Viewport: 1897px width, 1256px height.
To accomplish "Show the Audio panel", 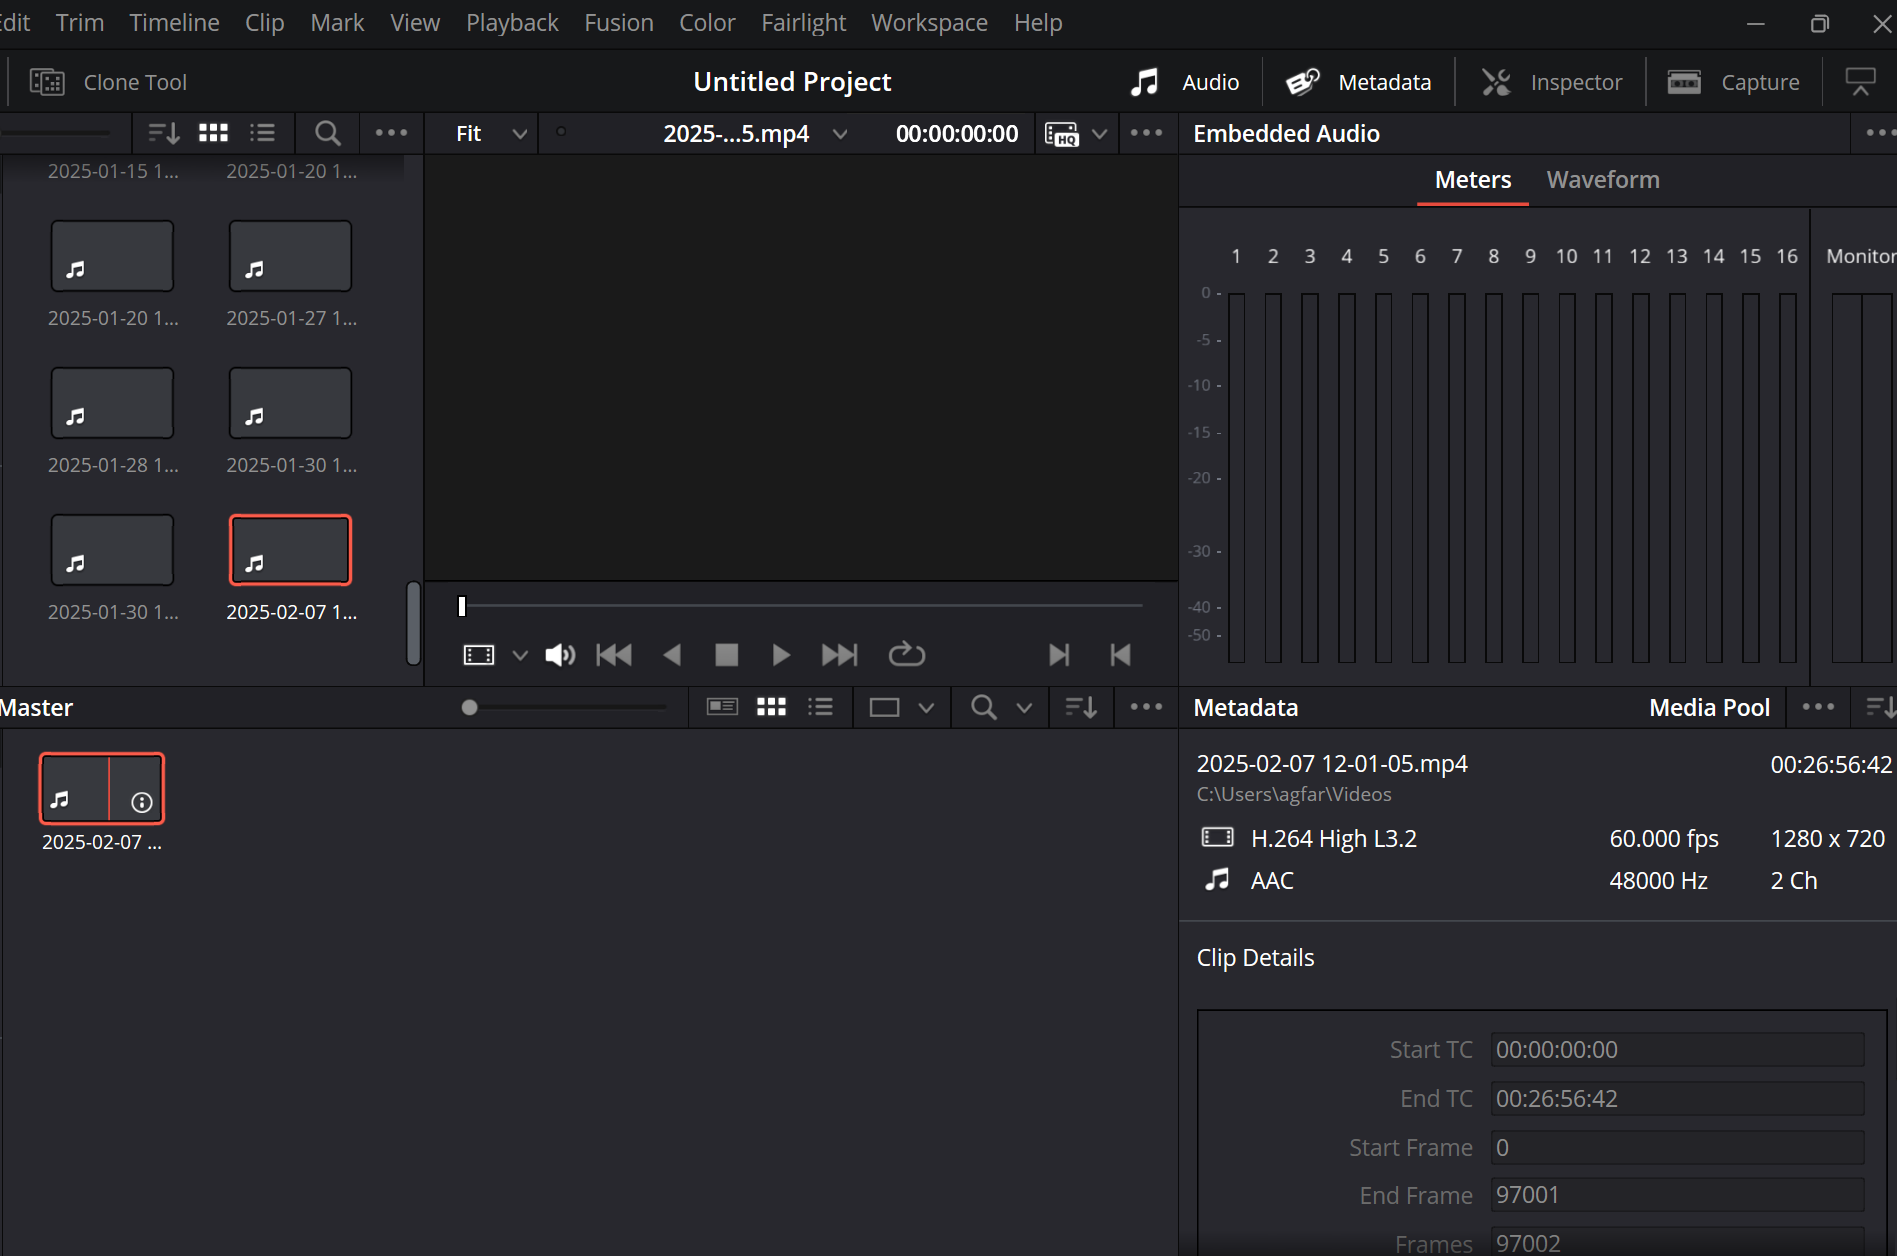I will coord(1185,82).
